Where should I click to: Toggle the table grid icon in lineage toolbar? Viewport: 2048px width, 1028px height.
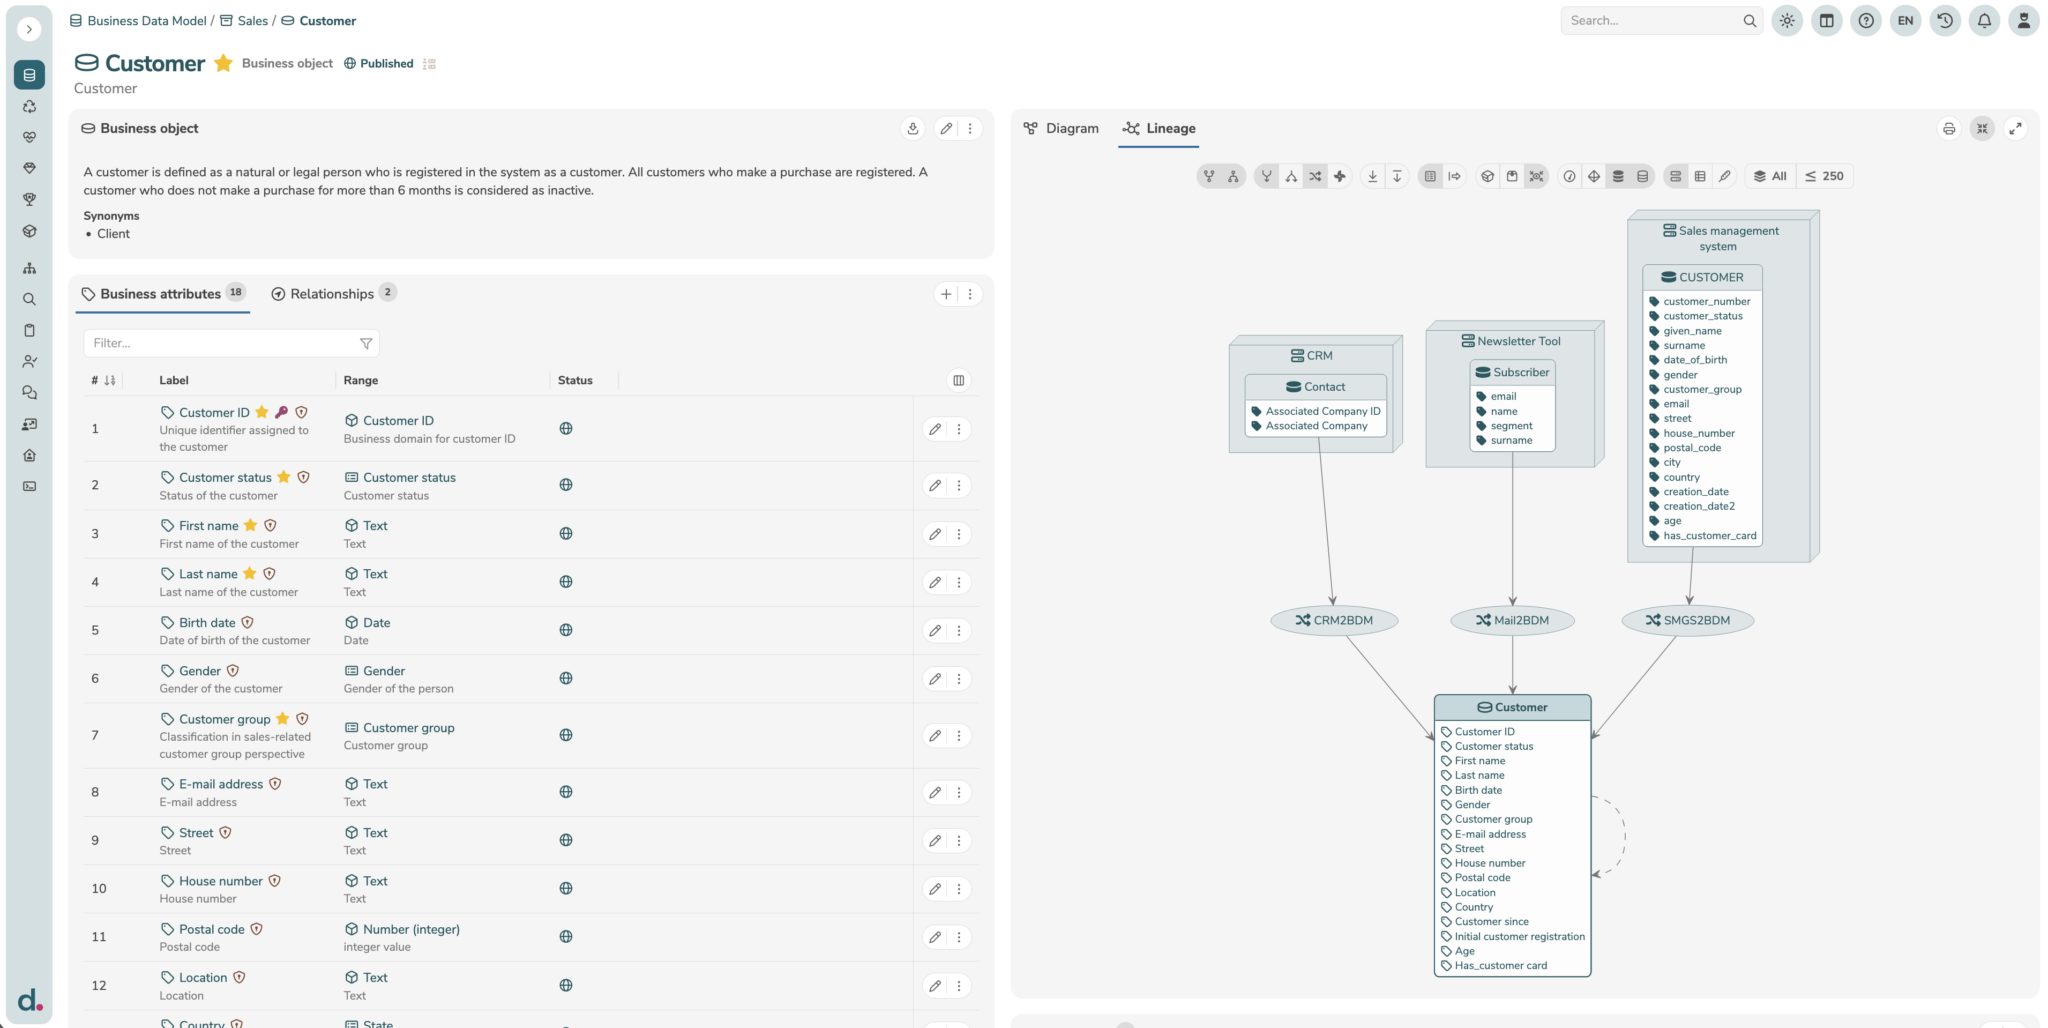click(1700, 177)
